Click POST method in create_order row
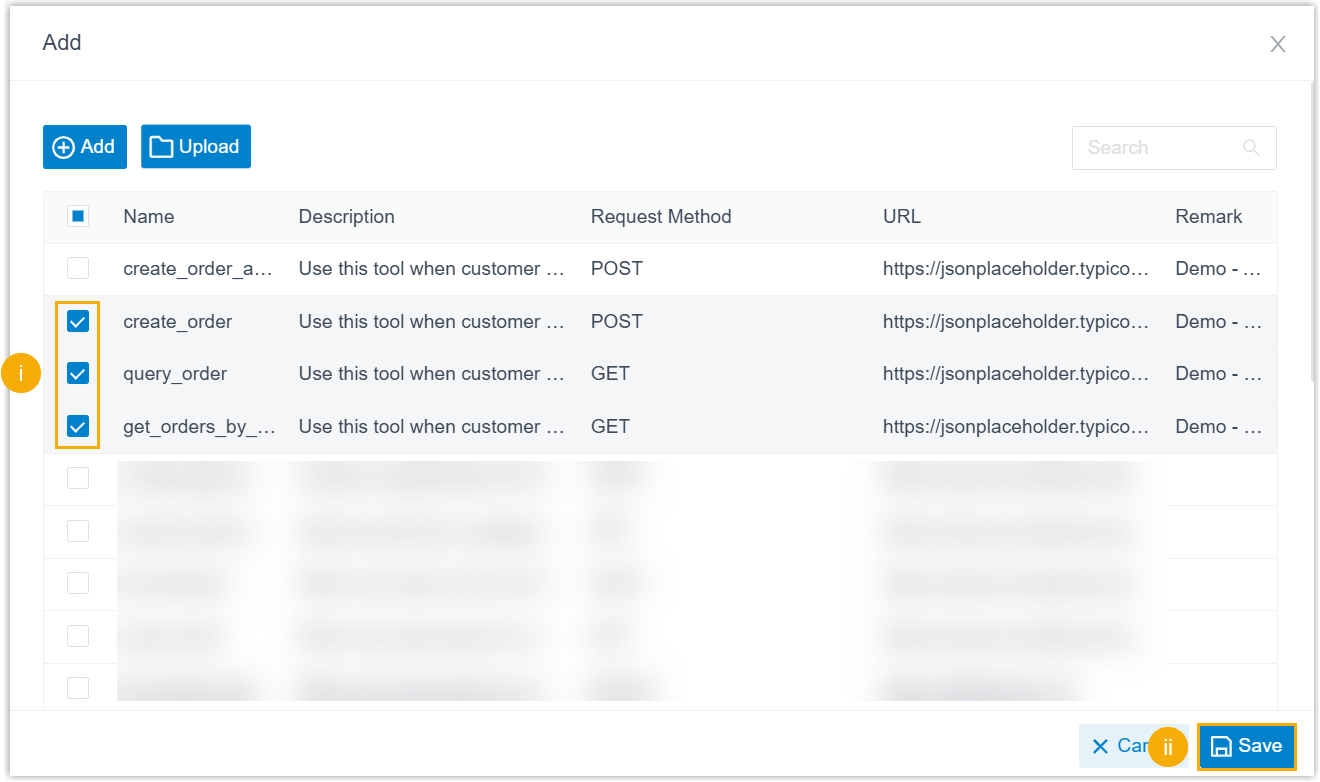 pyautogui.click(x=617, y=322)
